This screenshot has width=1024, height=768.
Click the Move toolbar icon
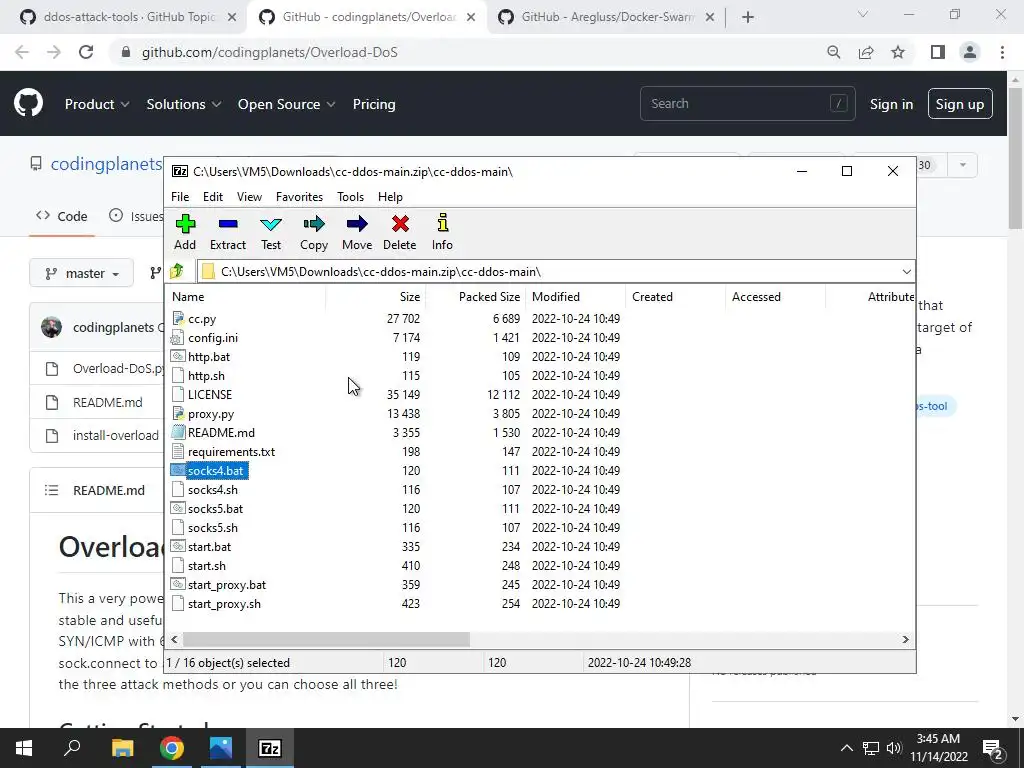click(x=357, y=232)
